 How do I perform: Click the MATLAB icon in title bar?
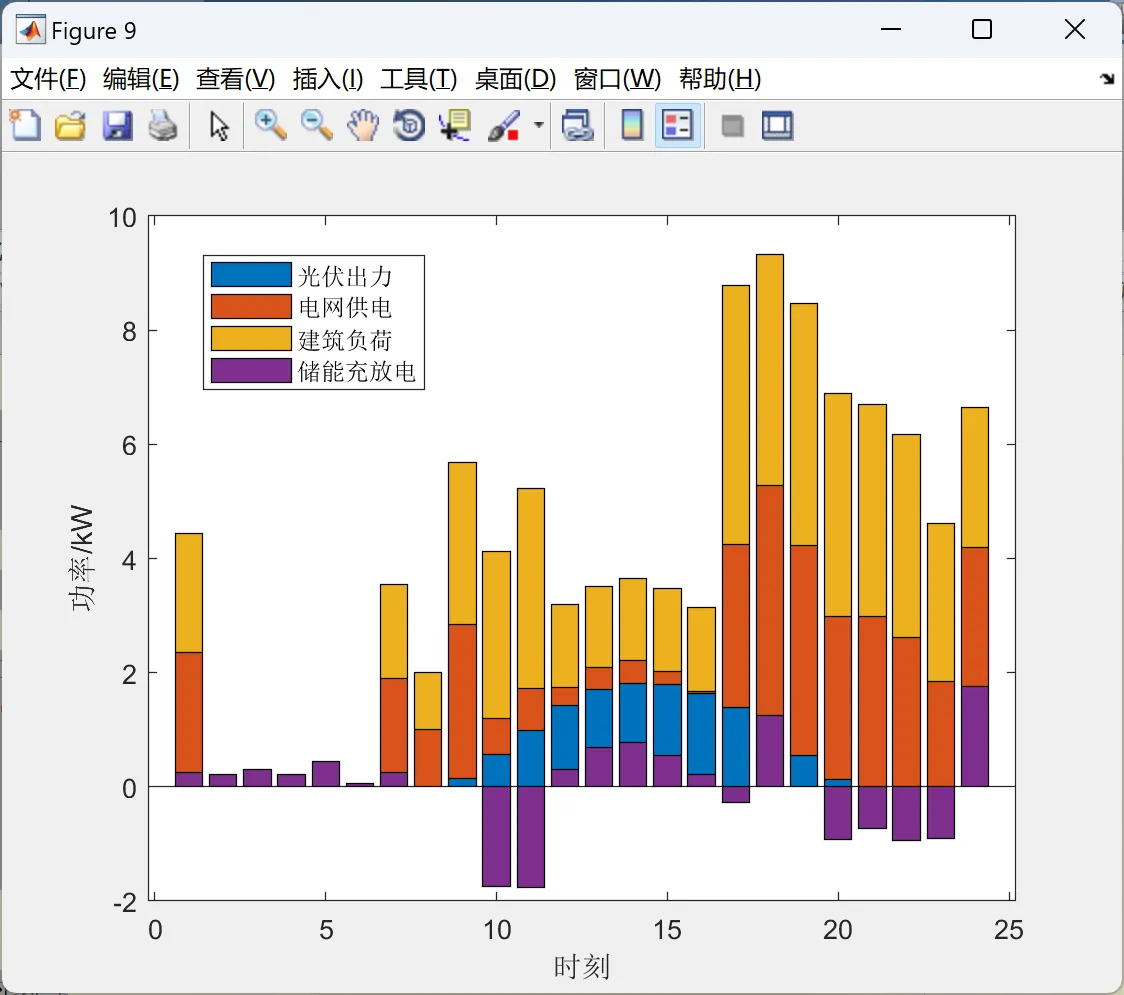pyautogui.click(x=30, y=30)
